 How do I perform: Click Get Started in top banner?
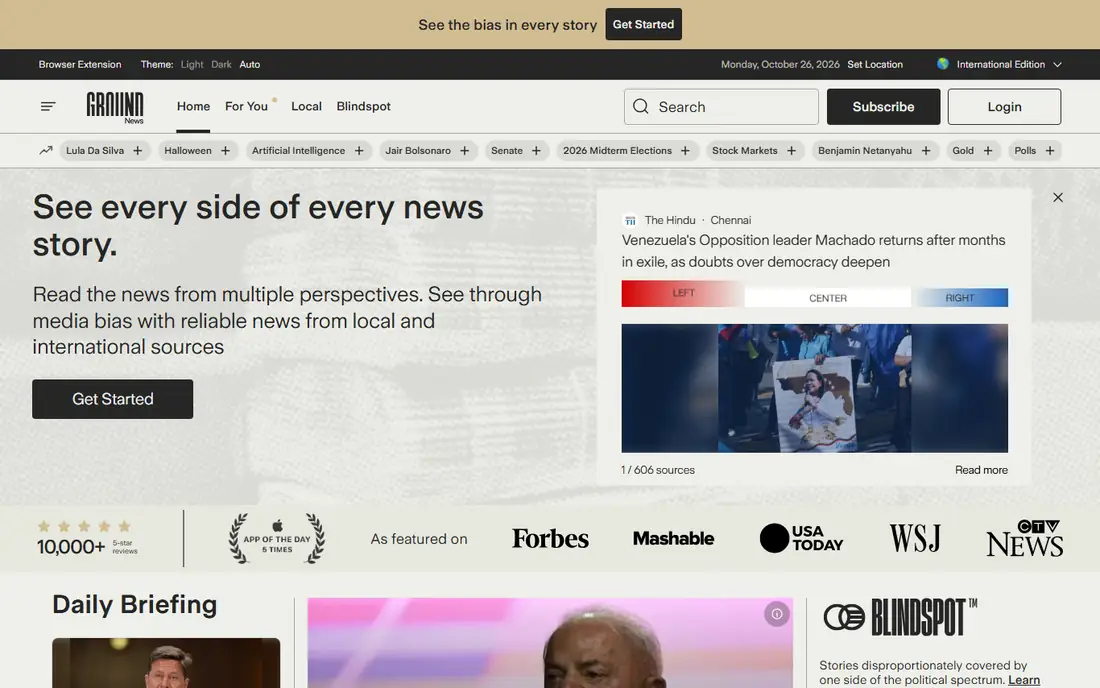643,25
